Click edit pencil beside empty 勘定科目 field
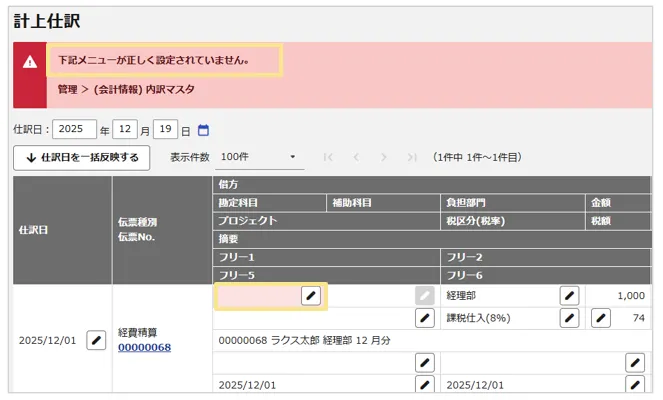The width and height of the screenshot is (663, 400). pos(311,295)
